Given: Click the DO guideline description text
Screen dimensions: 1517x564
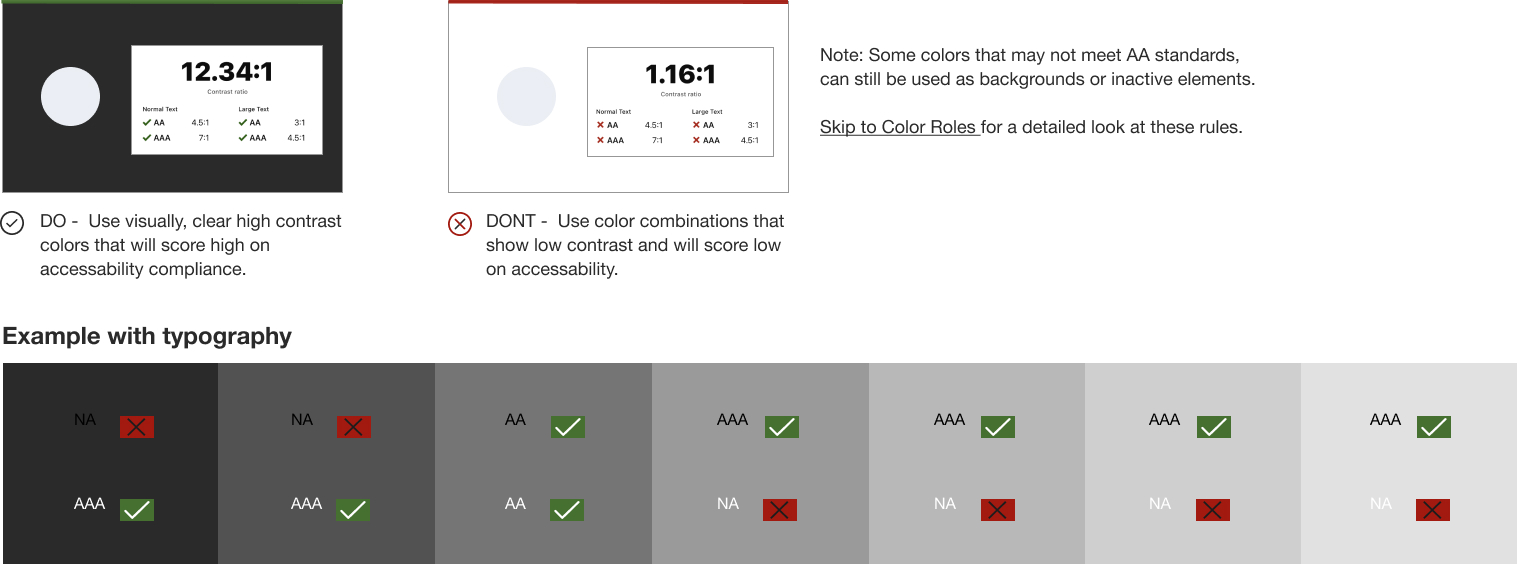Looking at the screenshot, I should [191, 245].
